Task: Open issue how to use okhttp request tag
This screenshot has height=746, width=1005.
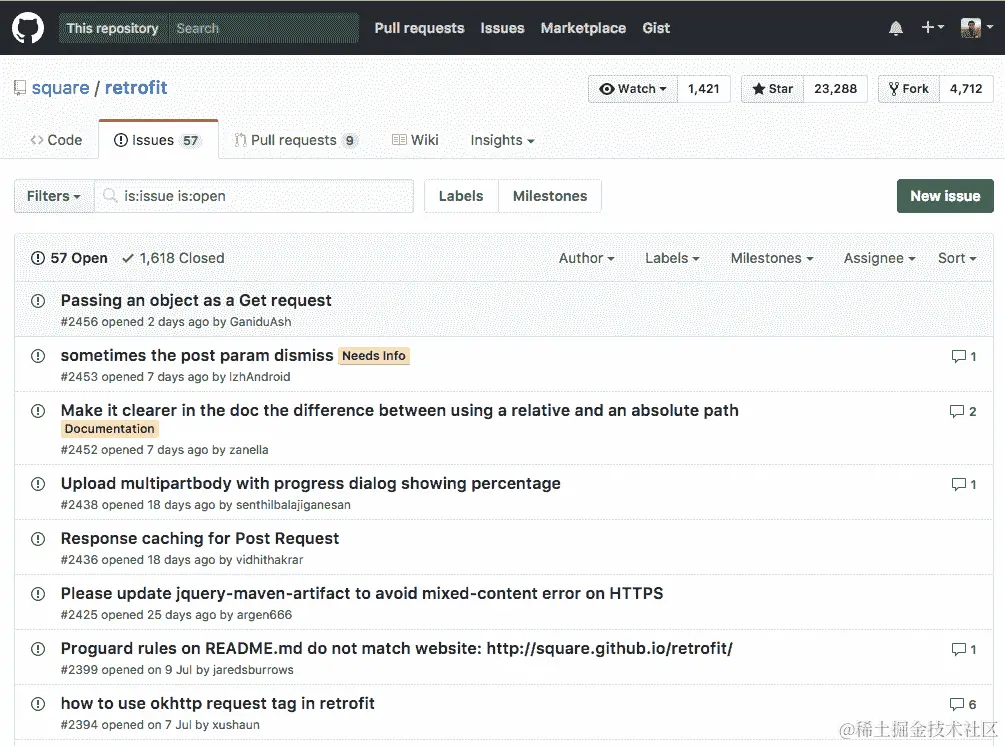Action: 218,704
